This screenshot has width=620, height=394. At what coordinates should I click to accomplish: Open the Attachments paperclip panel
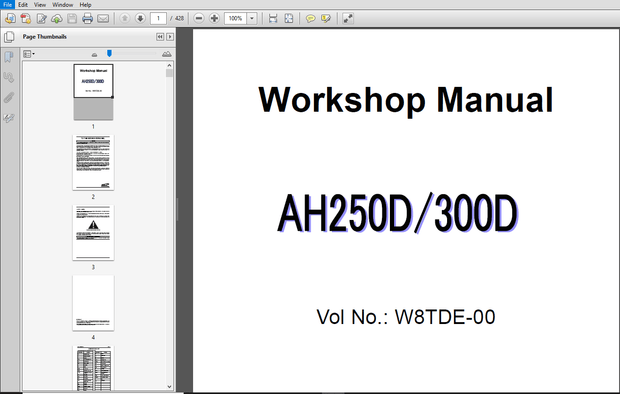click(x=9, y=97)
